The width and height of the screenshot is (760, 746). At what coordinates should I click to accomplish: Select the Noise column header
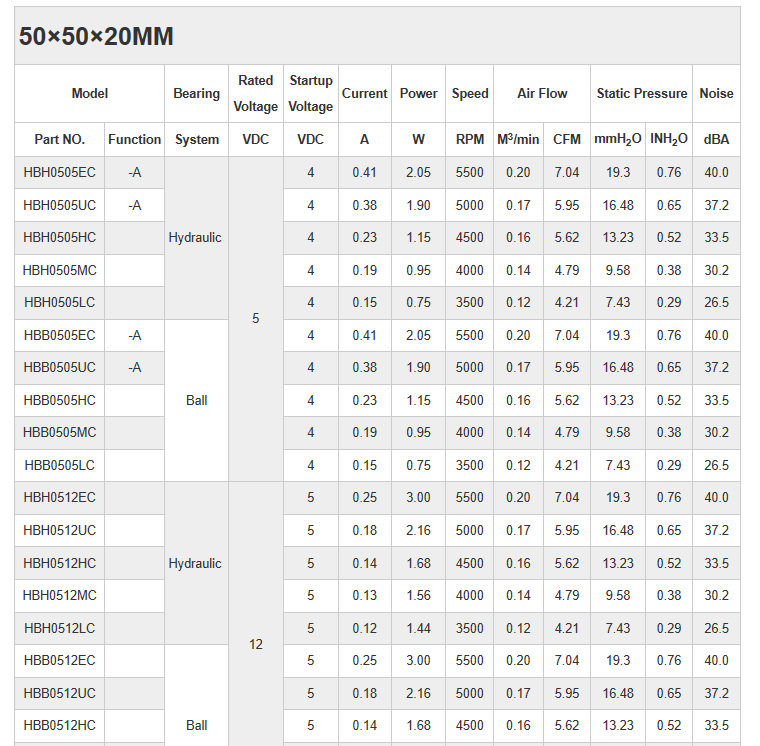[x=716, y=93]
